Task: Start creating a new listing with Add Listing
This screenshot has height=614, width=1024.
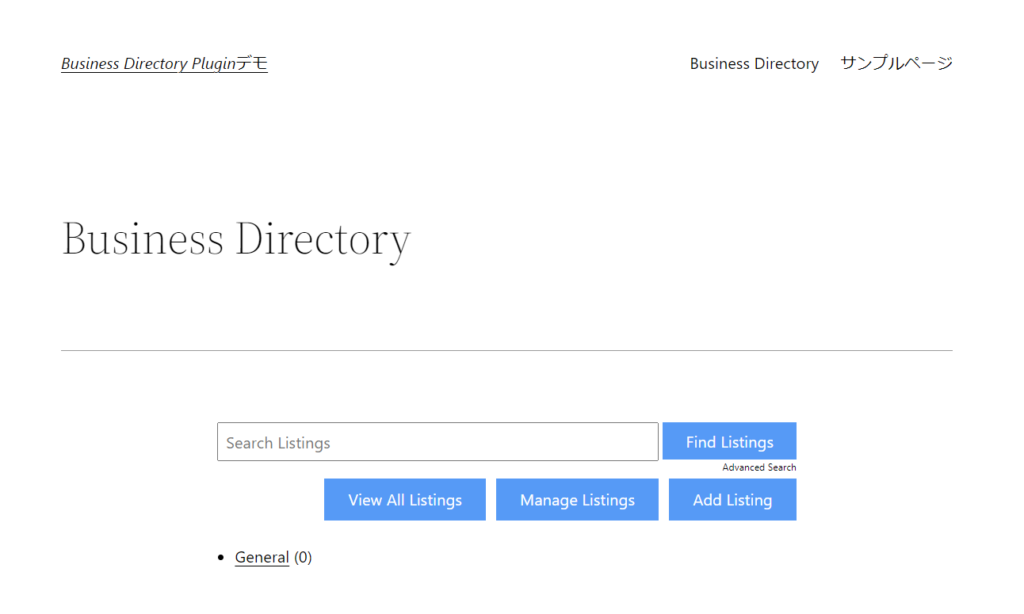Action: tap(732, 500)
